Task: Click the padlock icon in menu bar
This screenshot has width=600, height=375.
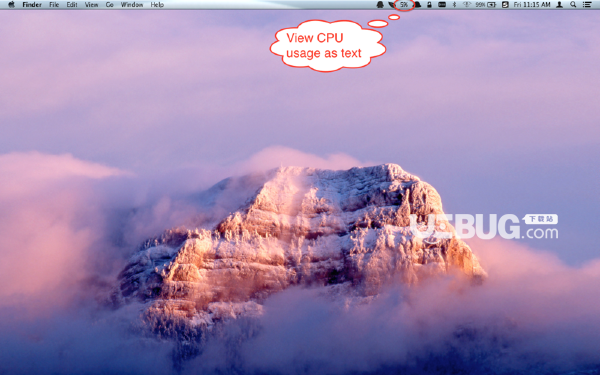Action: point(429,5)
